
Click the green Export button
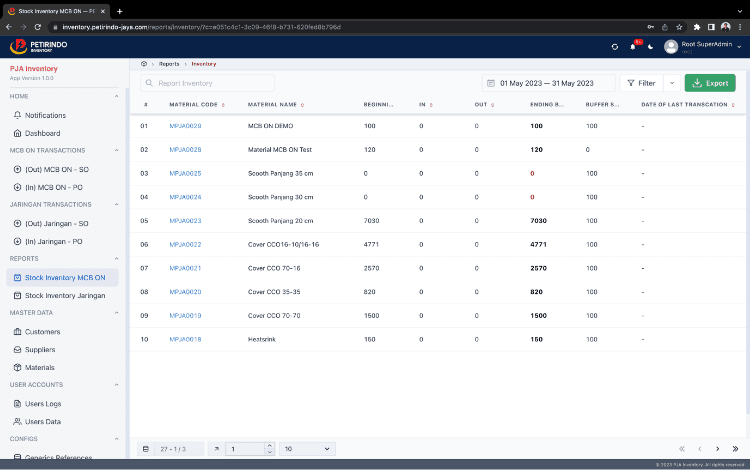point(710,83)
